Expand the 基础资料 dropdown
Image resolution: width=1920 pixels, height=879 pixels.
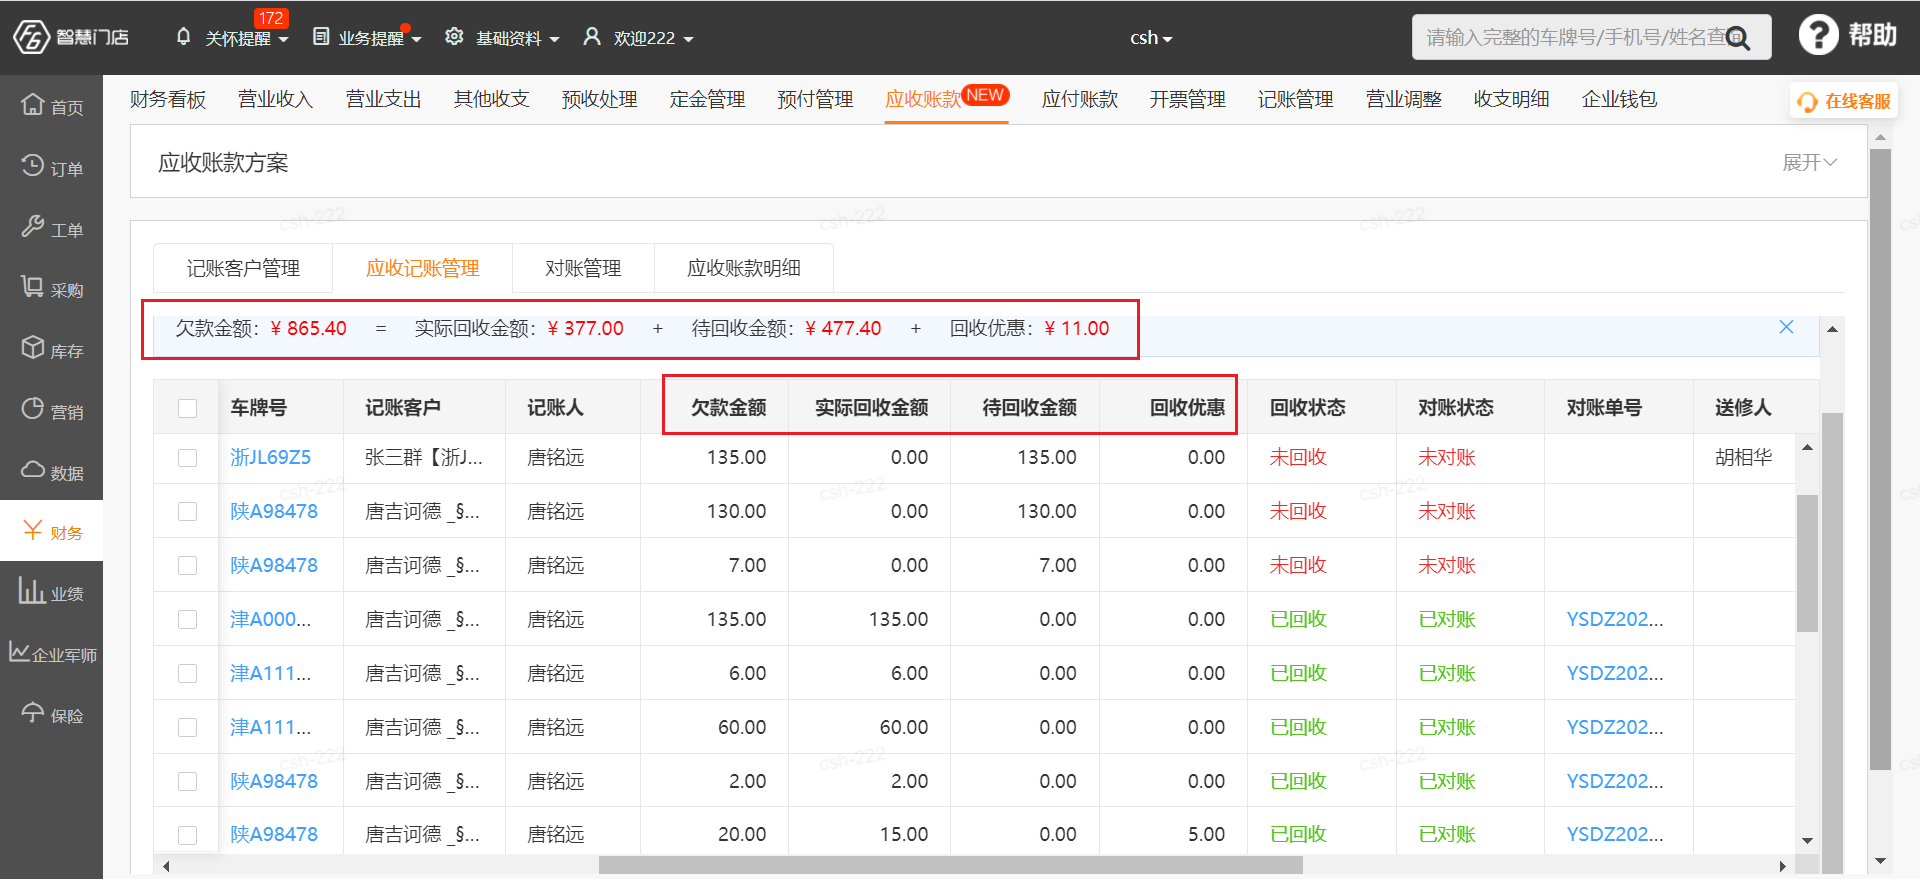(x=554, y=39)
